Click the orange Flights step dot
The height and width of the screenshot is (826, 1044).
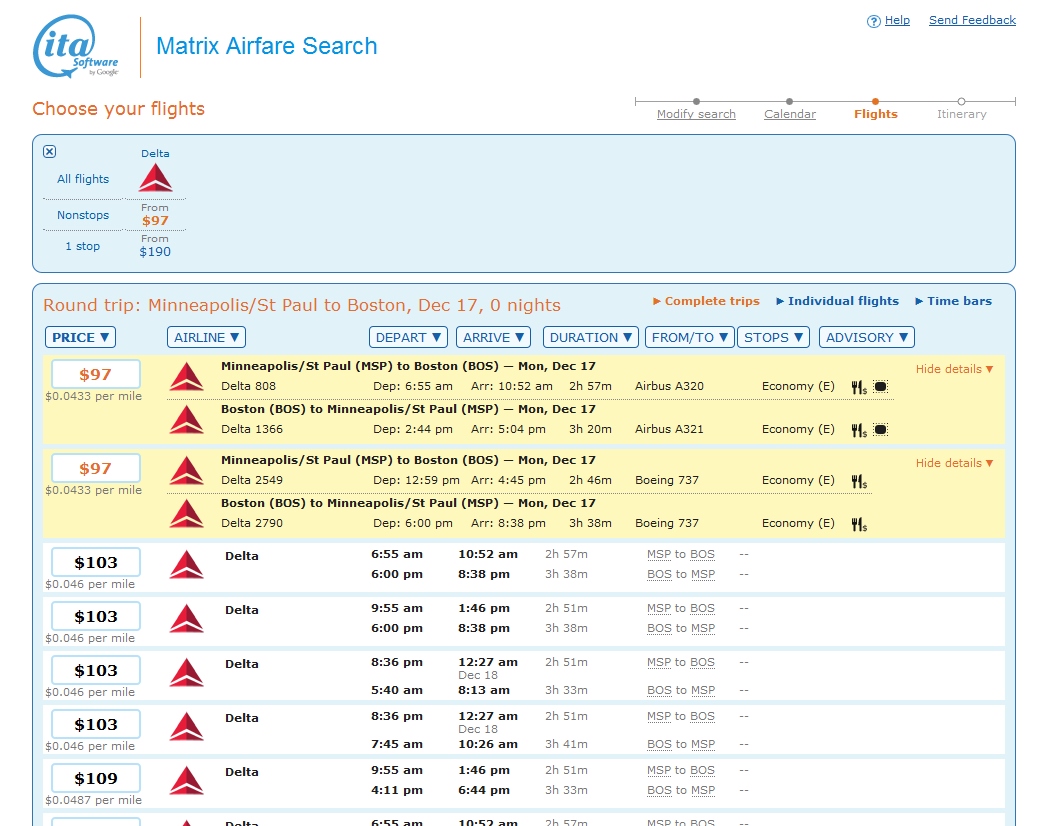click(875, 97)
